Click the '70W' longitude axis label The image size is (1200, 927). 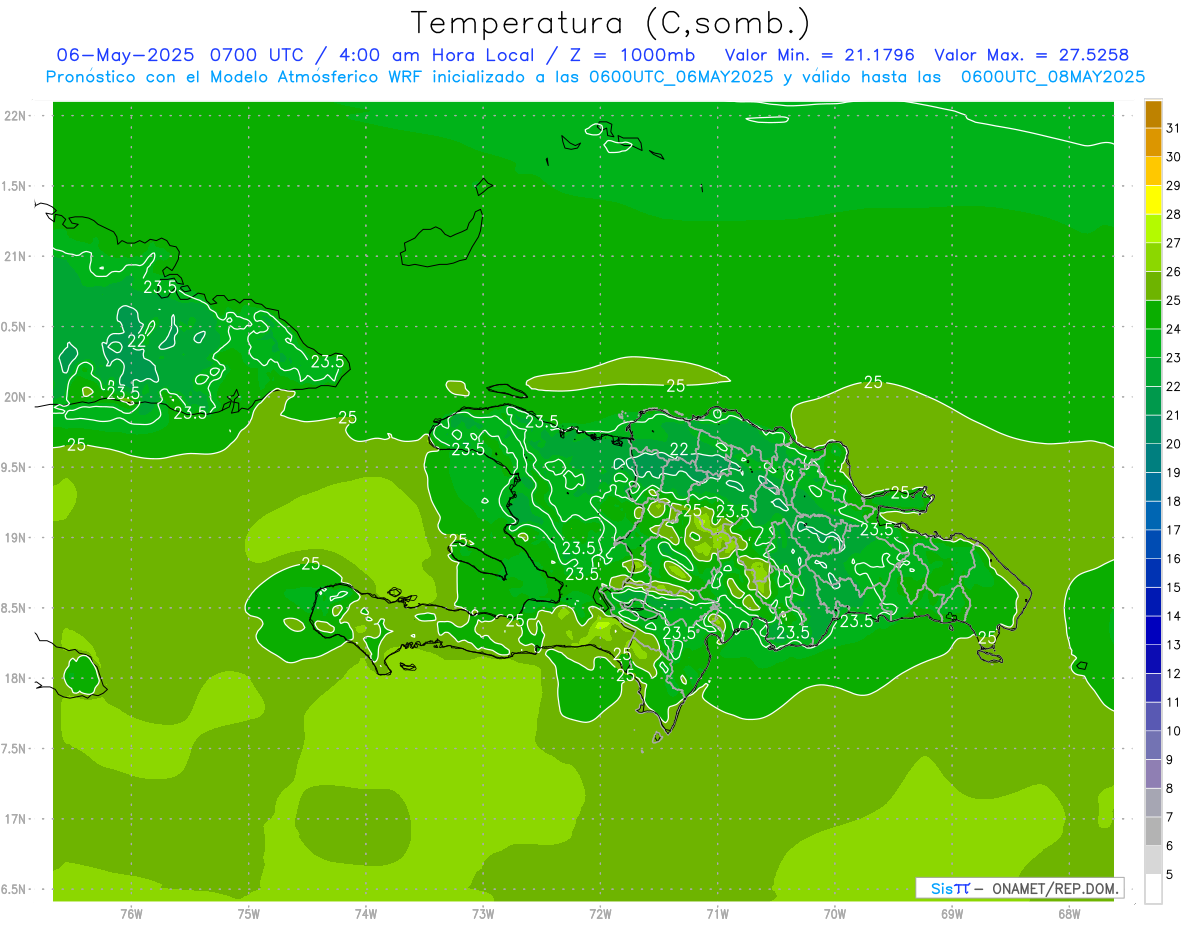835,913
